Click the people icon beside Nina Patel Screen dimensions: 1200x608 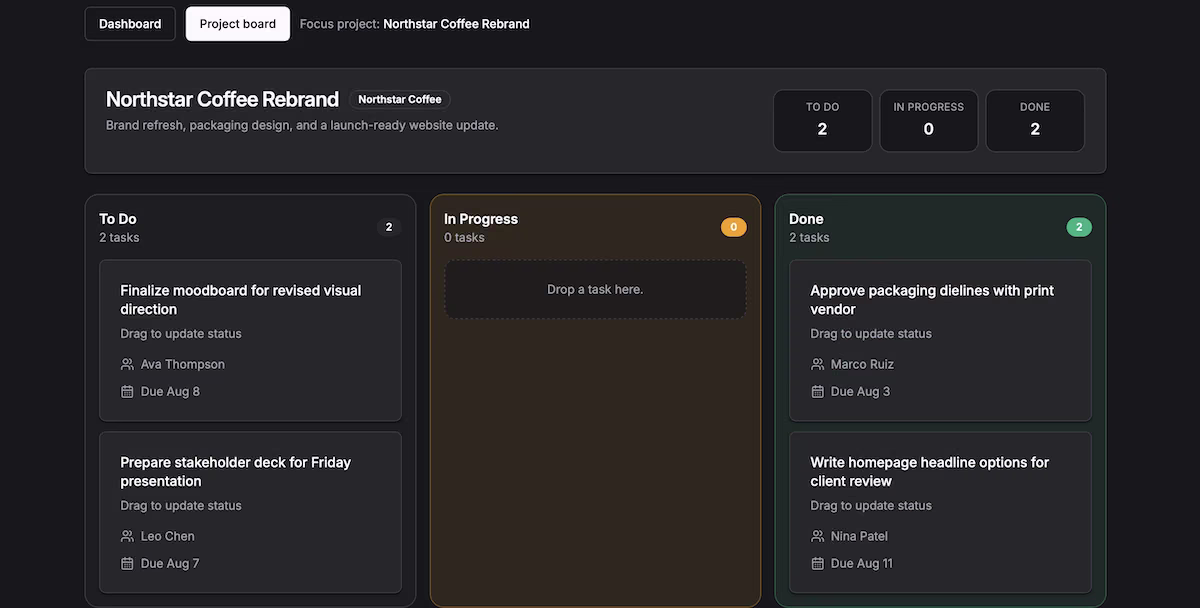tap(817, 536)
